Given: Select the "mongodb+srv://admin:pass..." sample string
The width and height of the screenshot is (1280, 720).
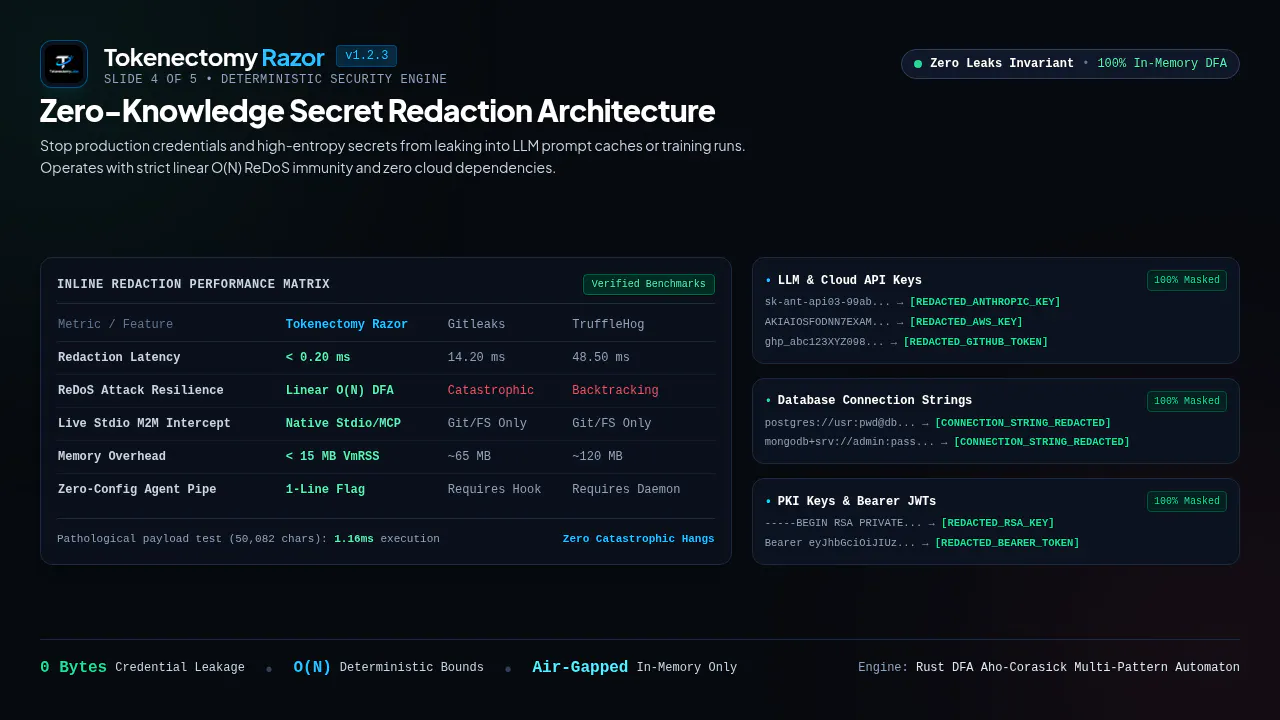Looking at the screenshot, I should (850, 442).
